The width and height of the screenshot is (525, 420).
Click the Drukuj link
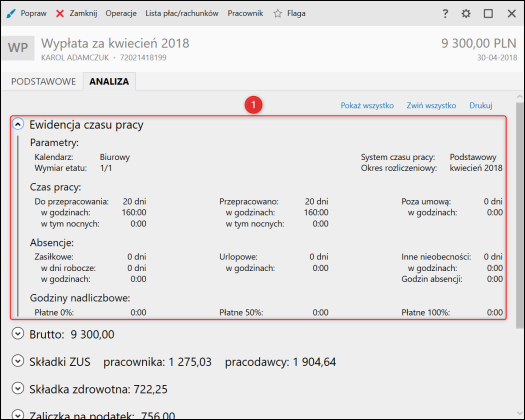(481, 106)
